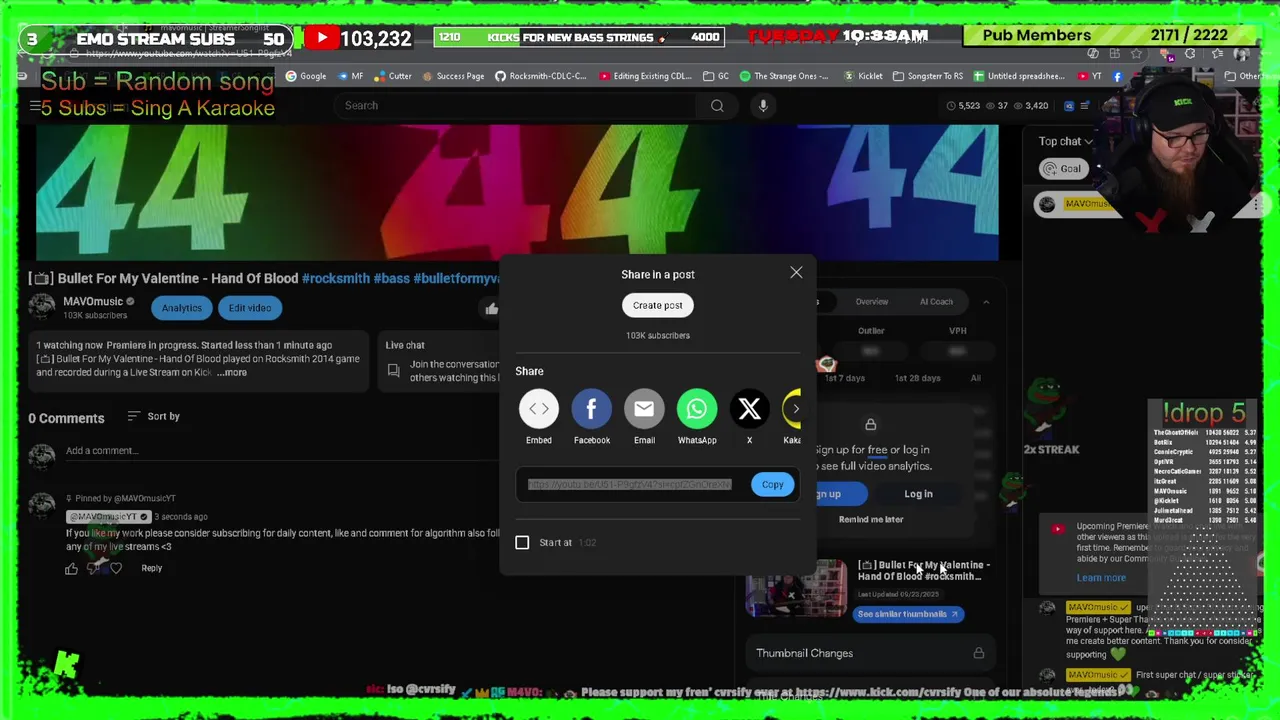Screen dimensions: 1280x720
Task: Like the pinned comment
Action: [72, 568]
